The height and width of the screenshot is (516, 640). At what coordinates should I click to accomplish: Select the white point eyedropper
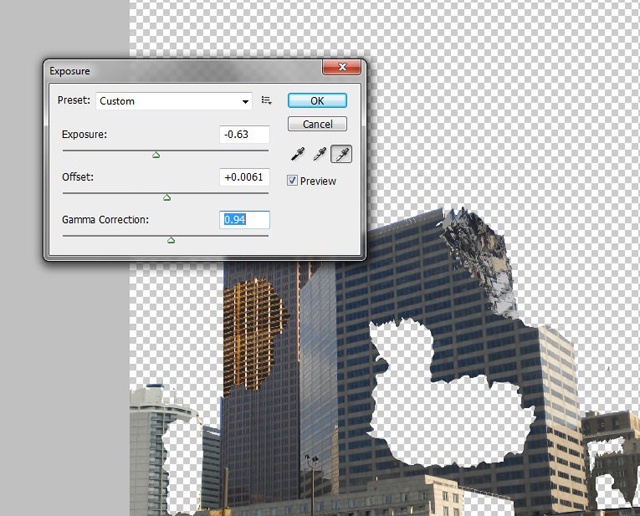coord(341,154)
